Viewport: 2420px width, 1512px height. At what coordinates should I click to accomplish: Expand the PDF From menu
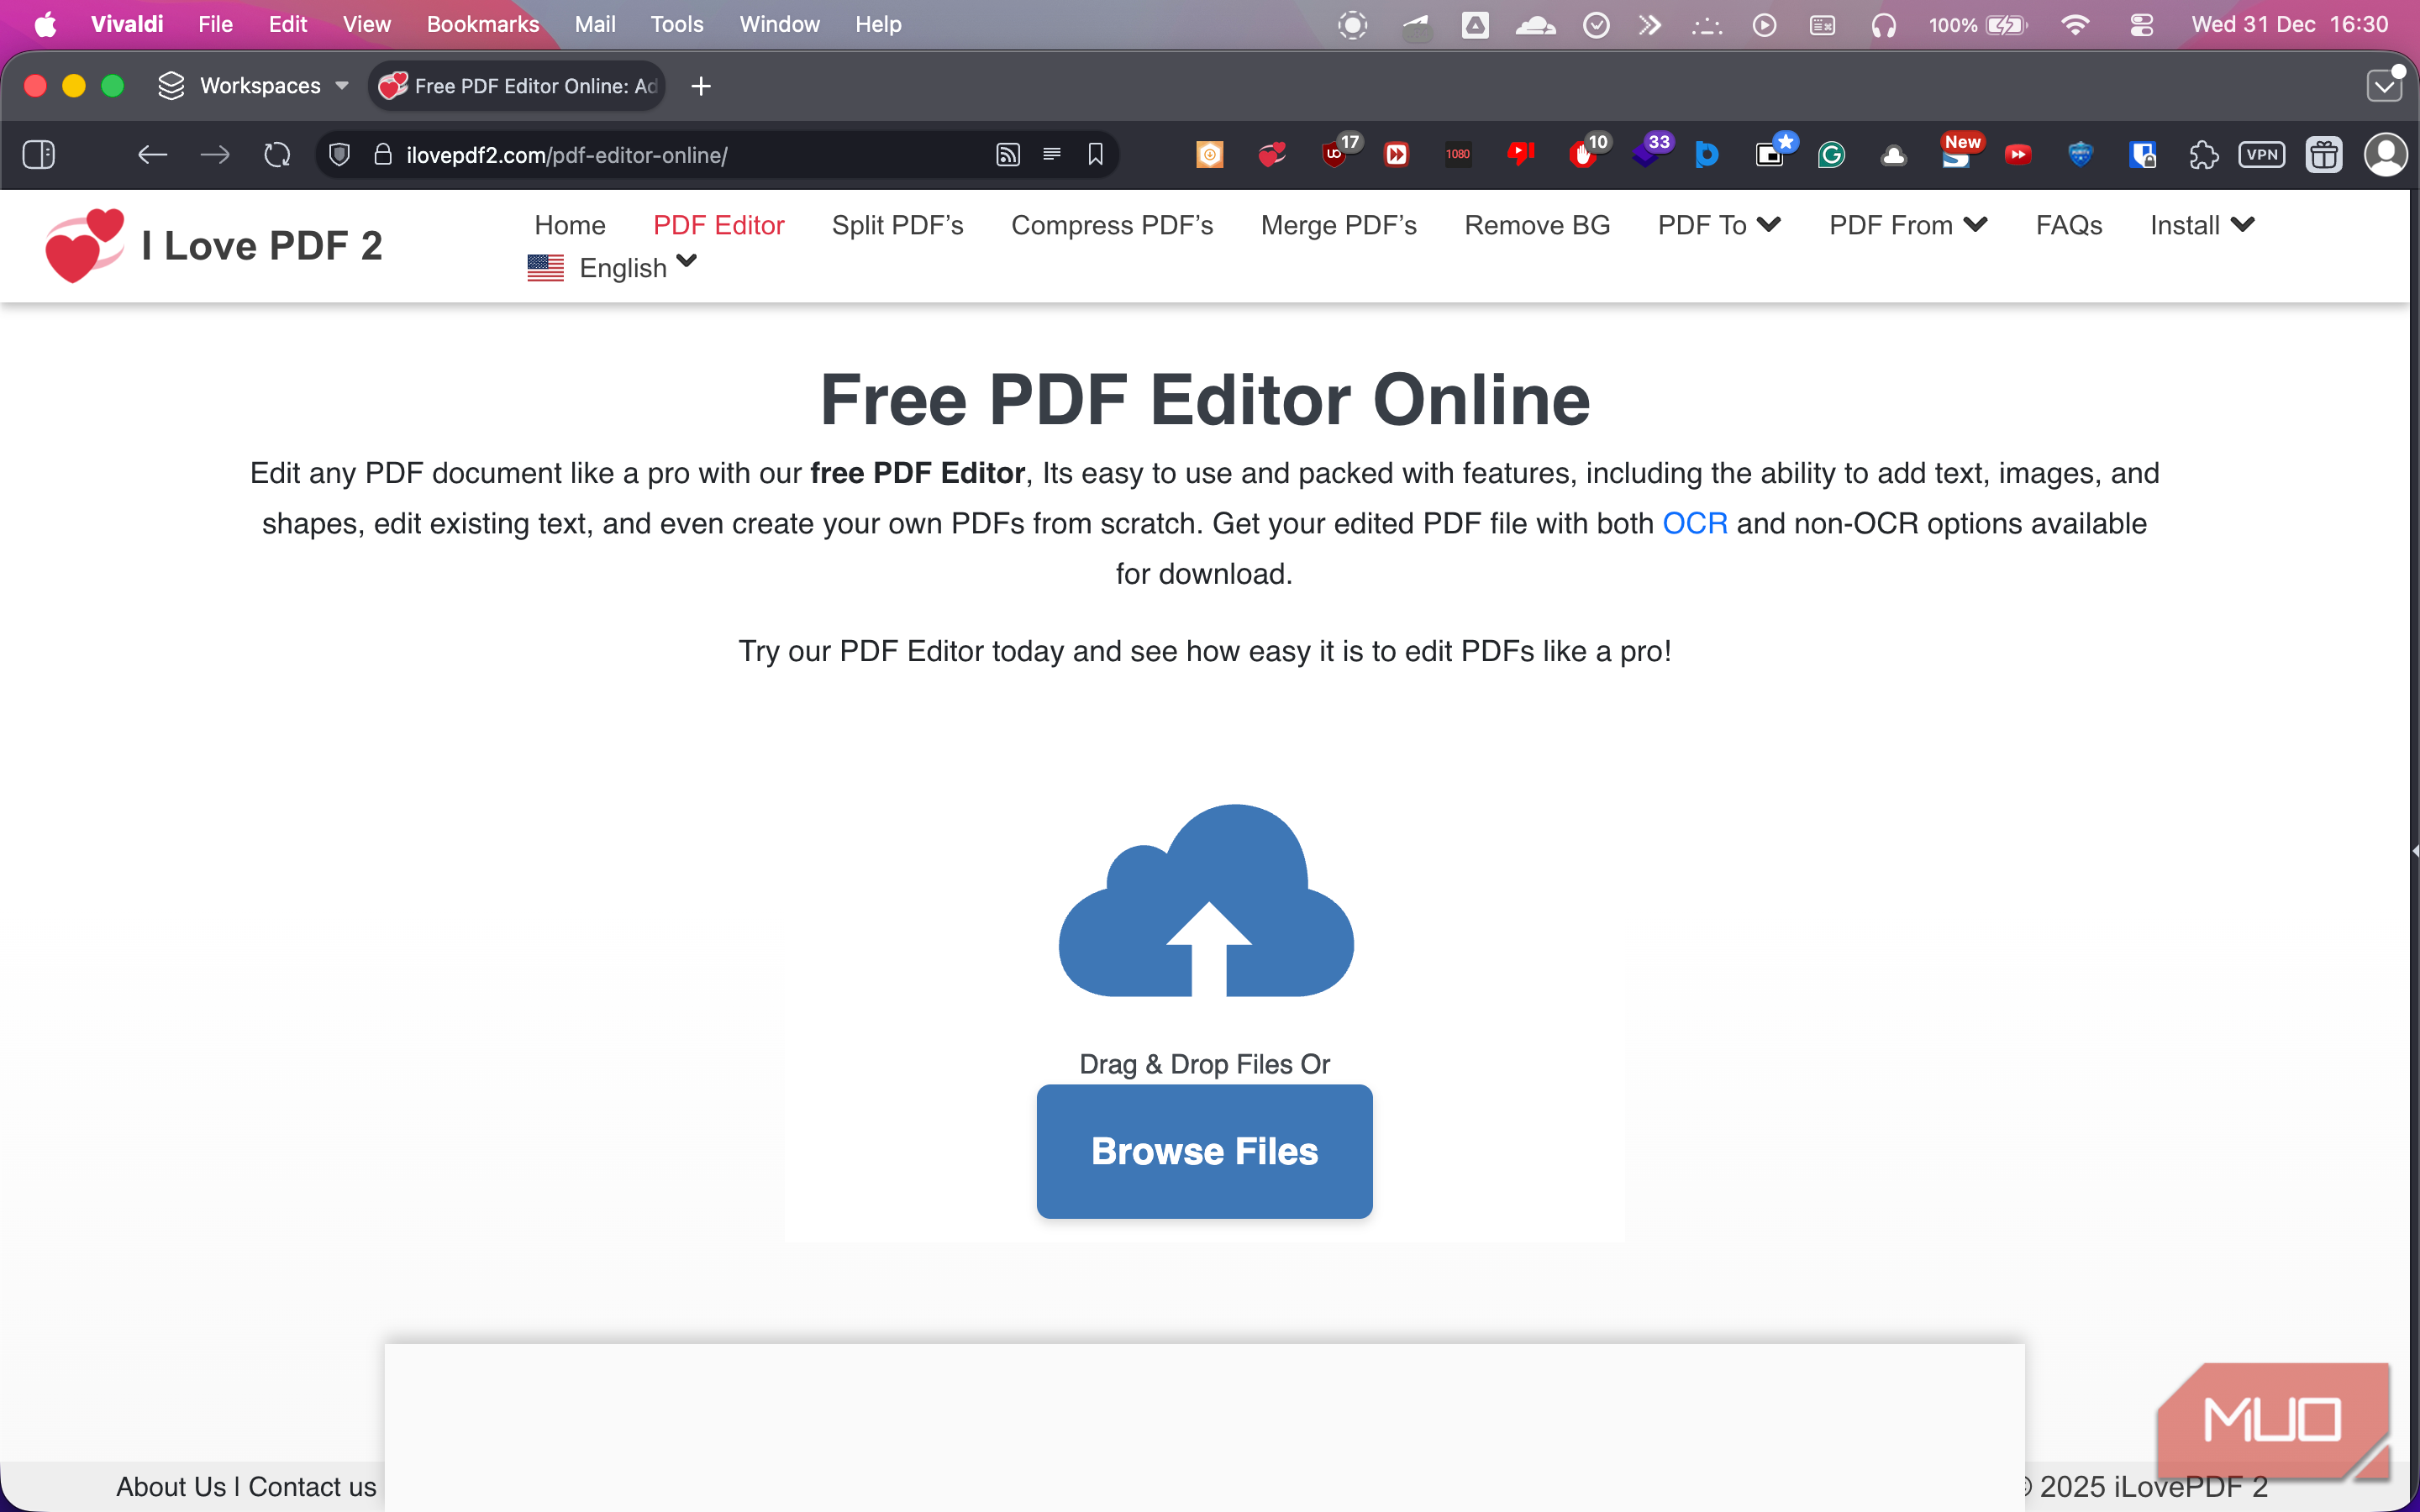click(1908, 225)
